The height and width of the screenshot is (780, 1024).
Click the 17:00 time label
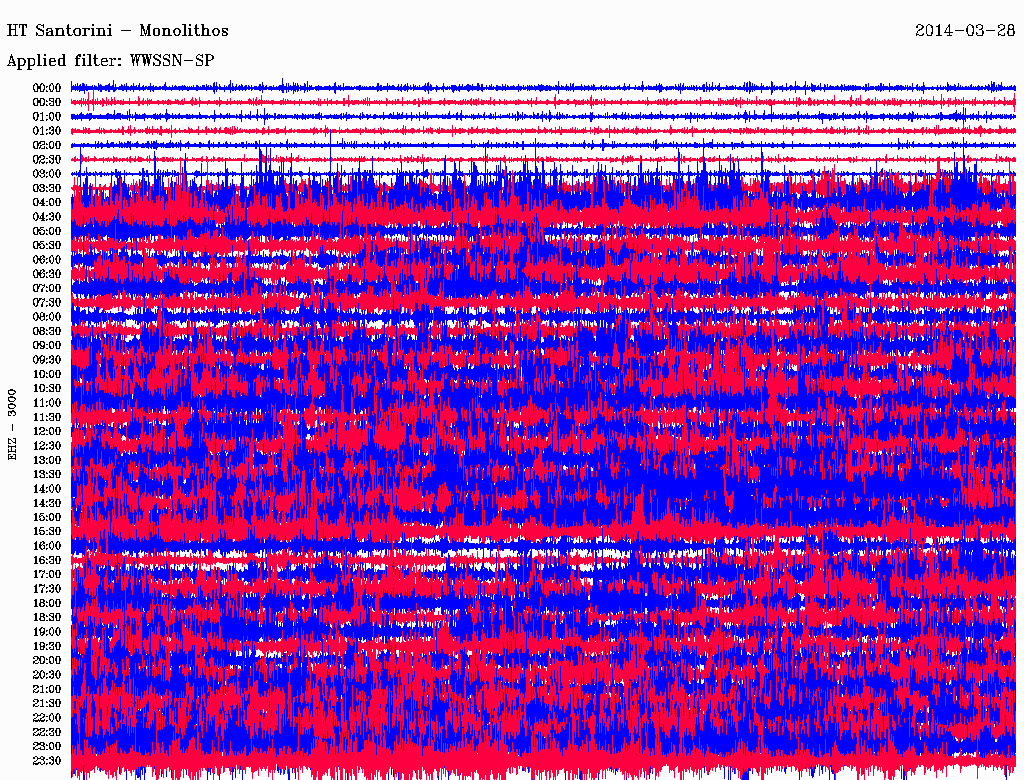(x=47, y=575)
